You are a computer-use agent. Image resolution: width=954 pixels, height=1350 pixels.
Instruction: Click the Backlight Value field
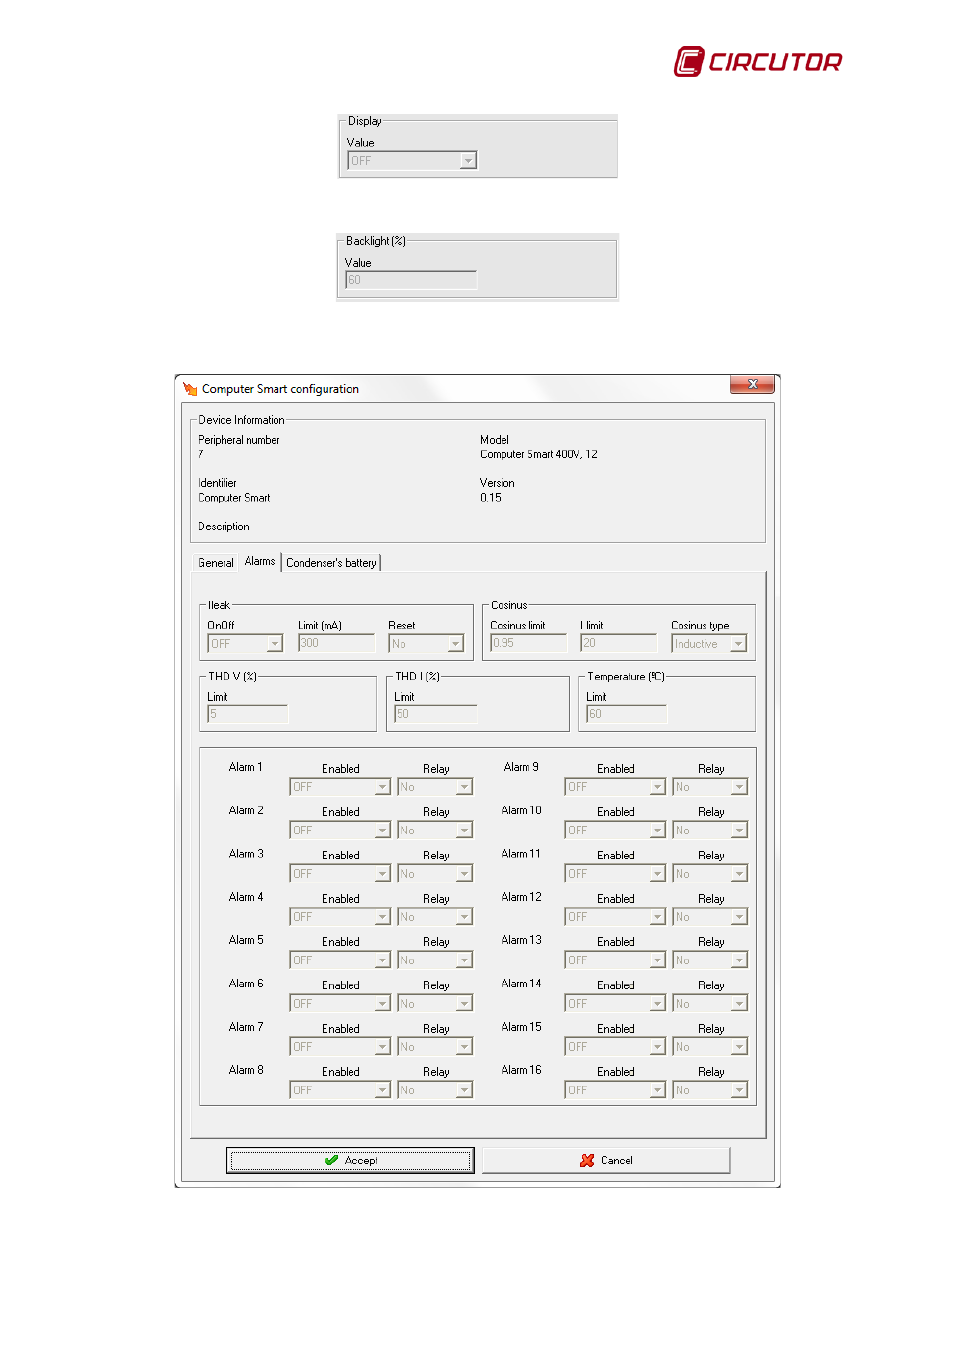411,280
